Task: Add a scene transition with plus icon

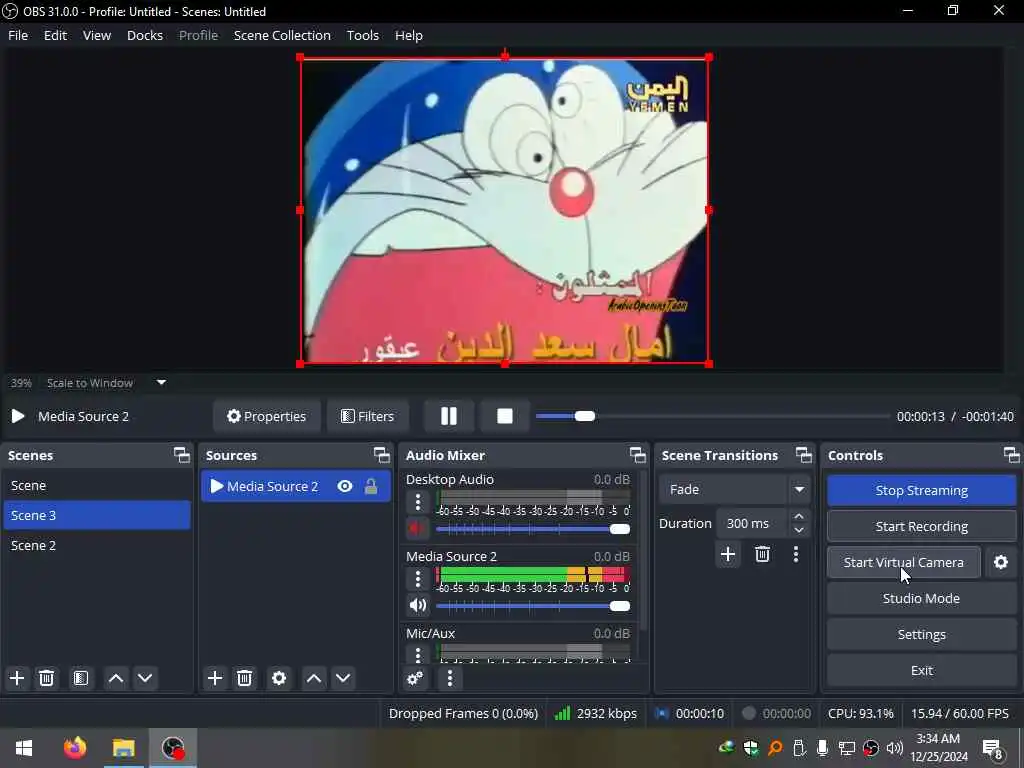Action: pyautogui.click(x=728, y=554)
